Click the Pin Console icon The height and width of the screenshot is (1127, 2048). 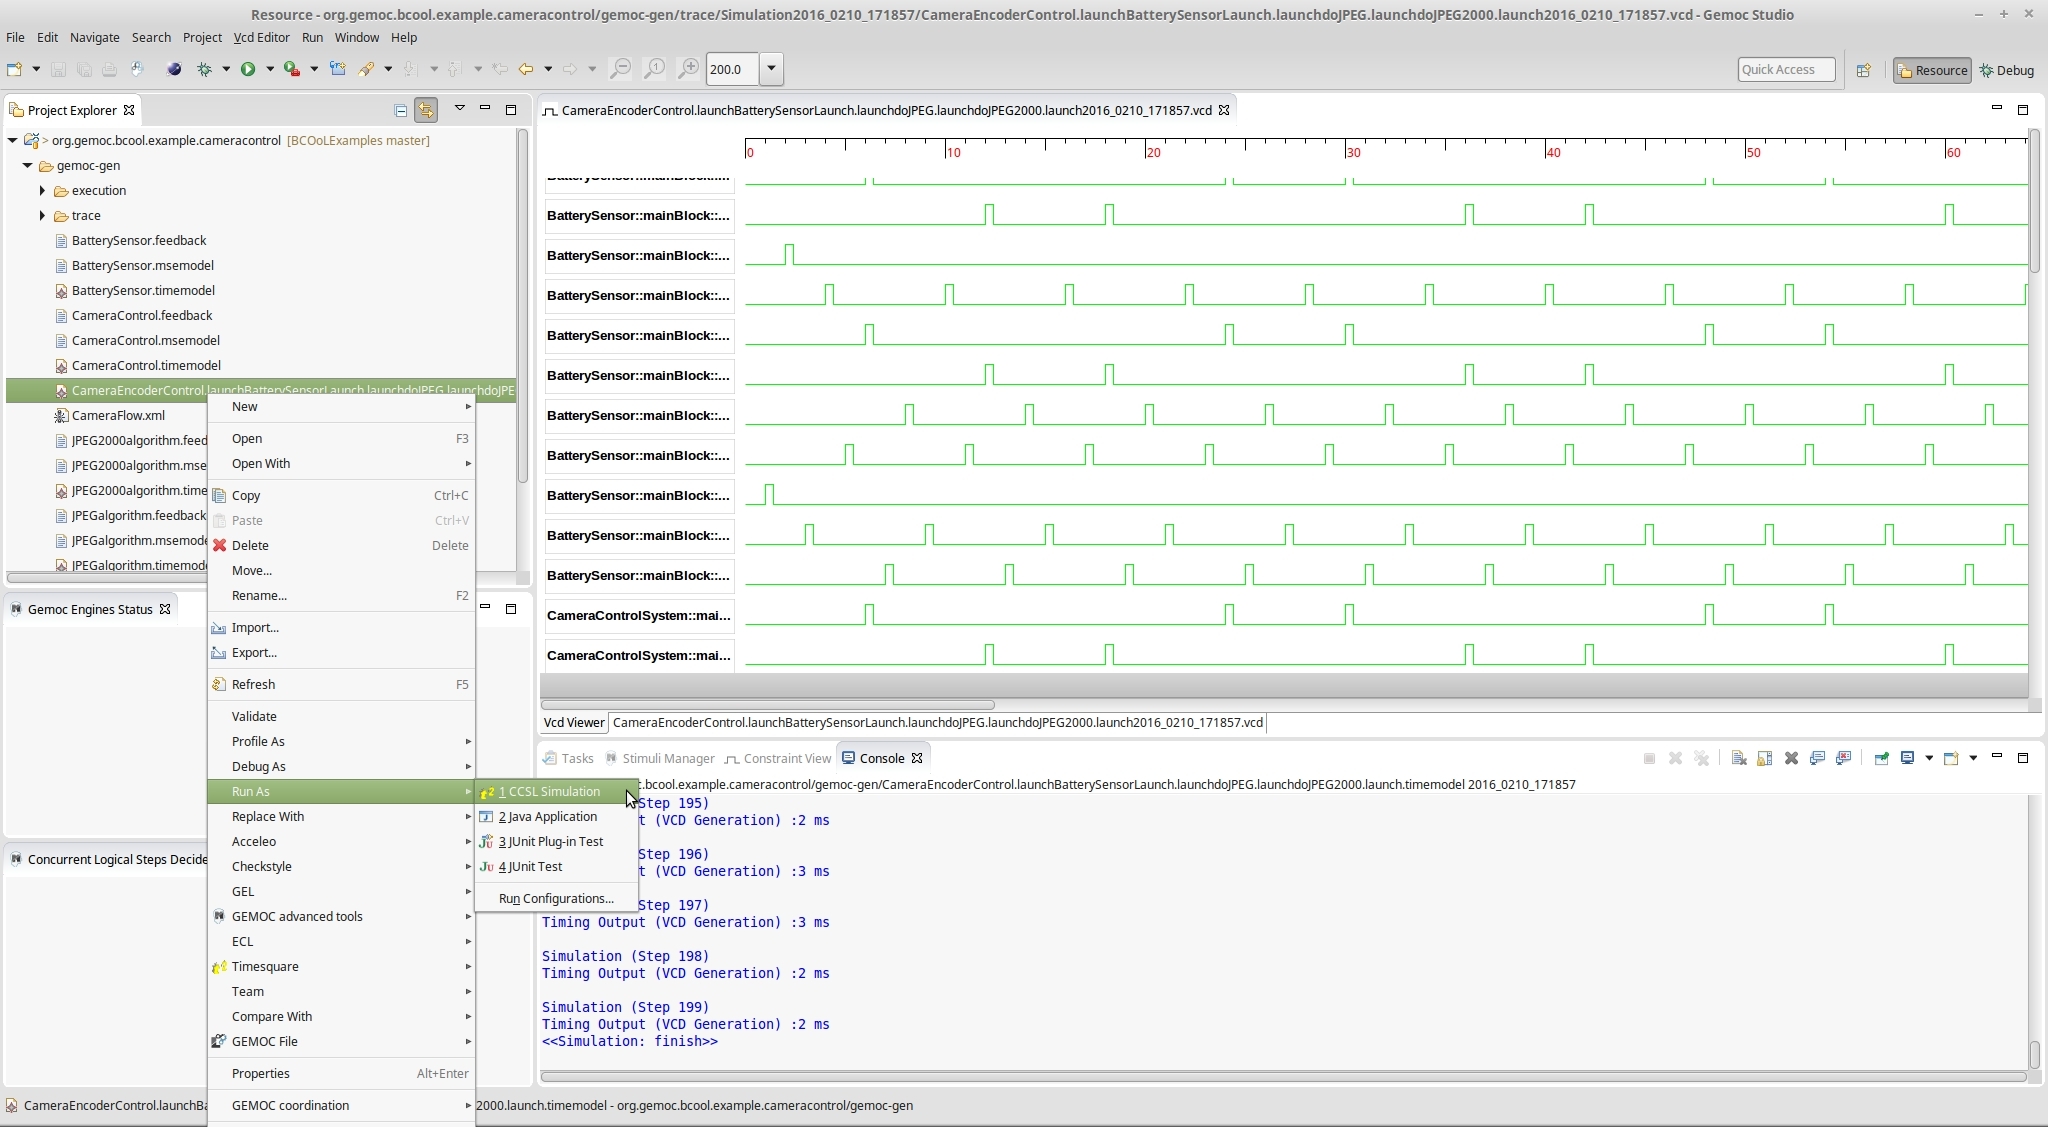(x=1881, y=758)
